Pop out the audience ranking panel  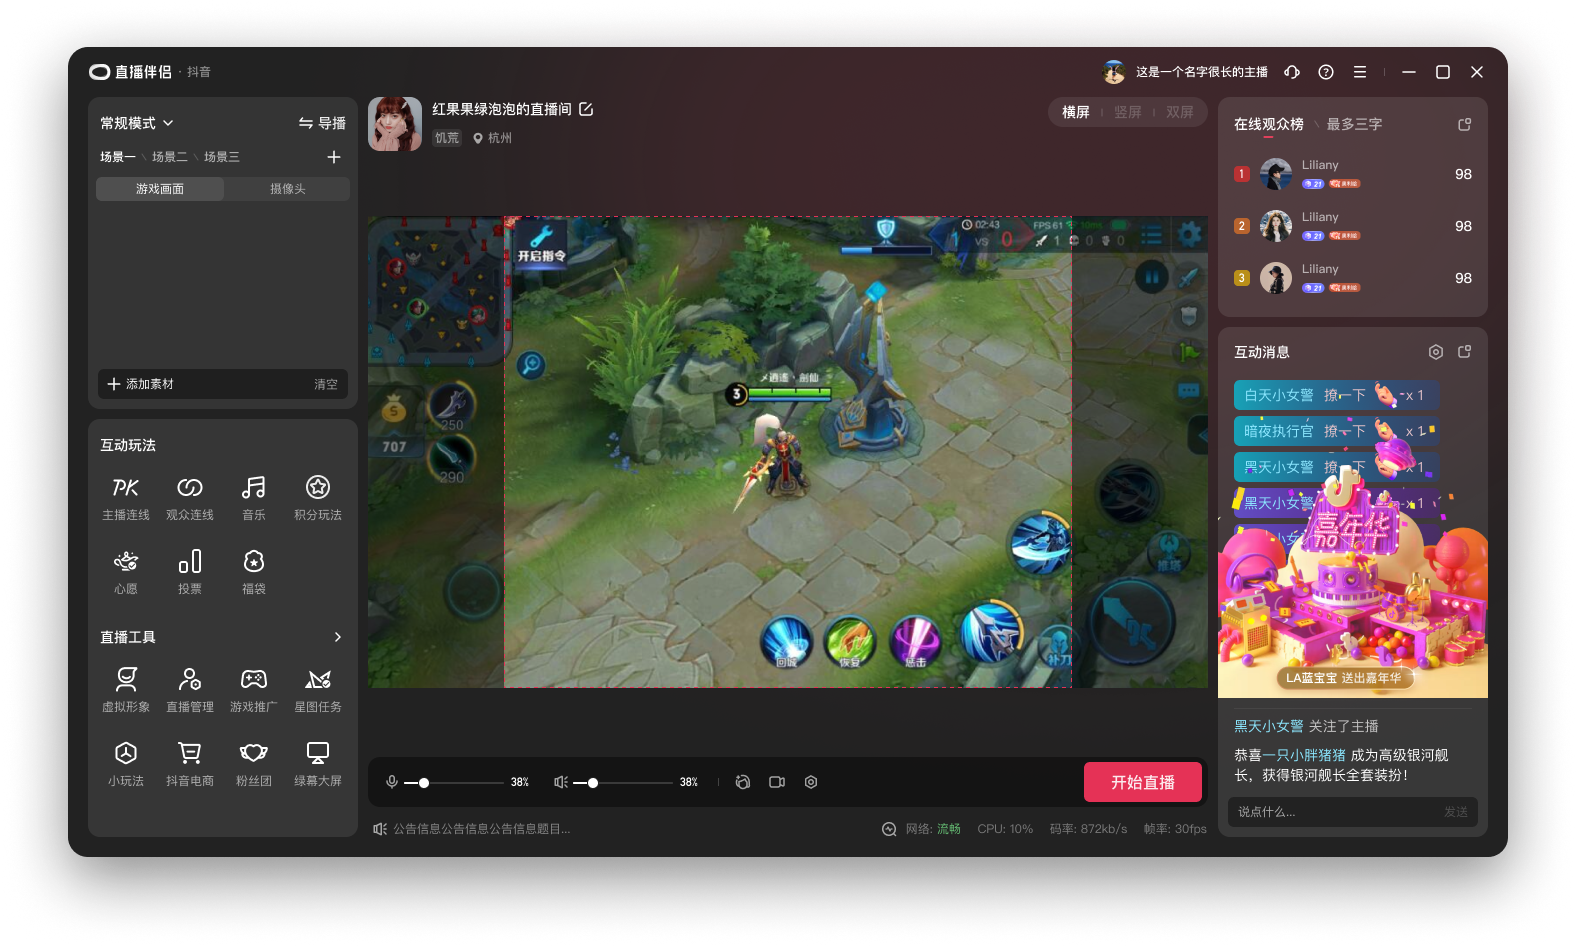[1465, 124]
